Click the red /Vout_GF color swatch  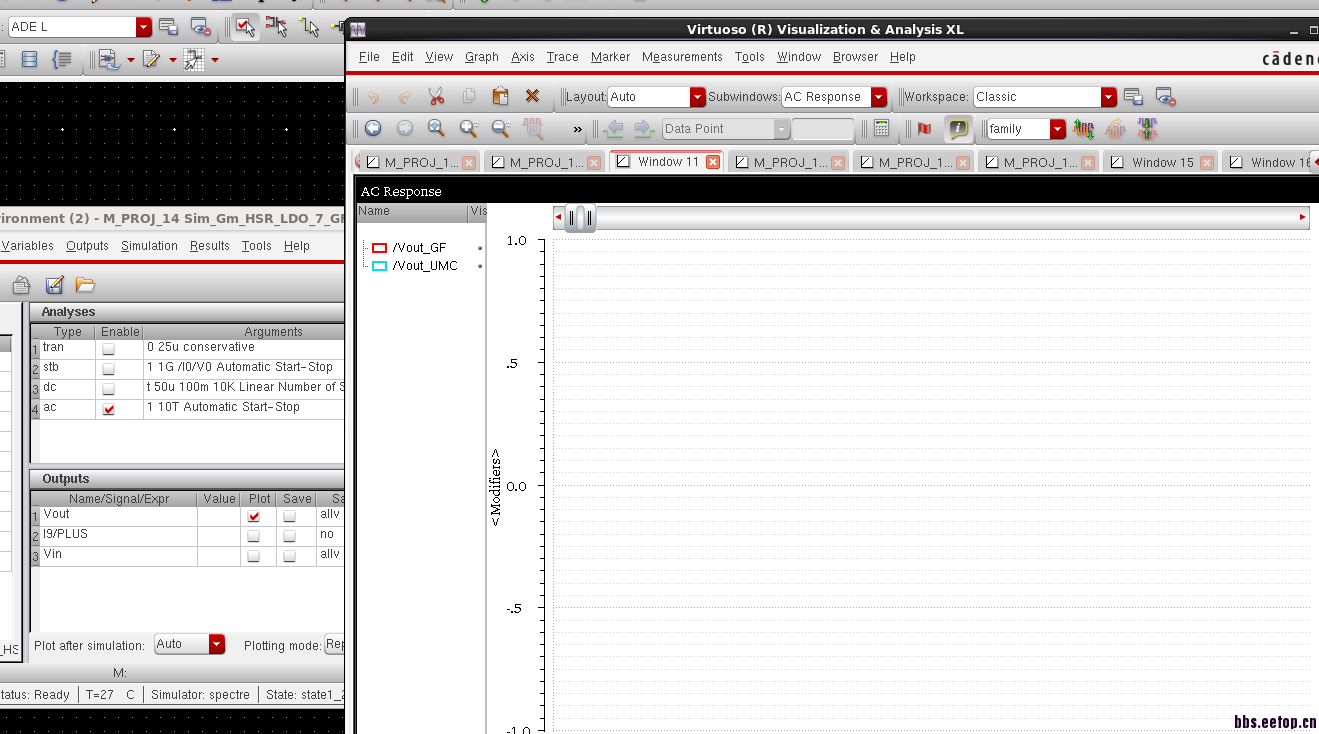379,248
